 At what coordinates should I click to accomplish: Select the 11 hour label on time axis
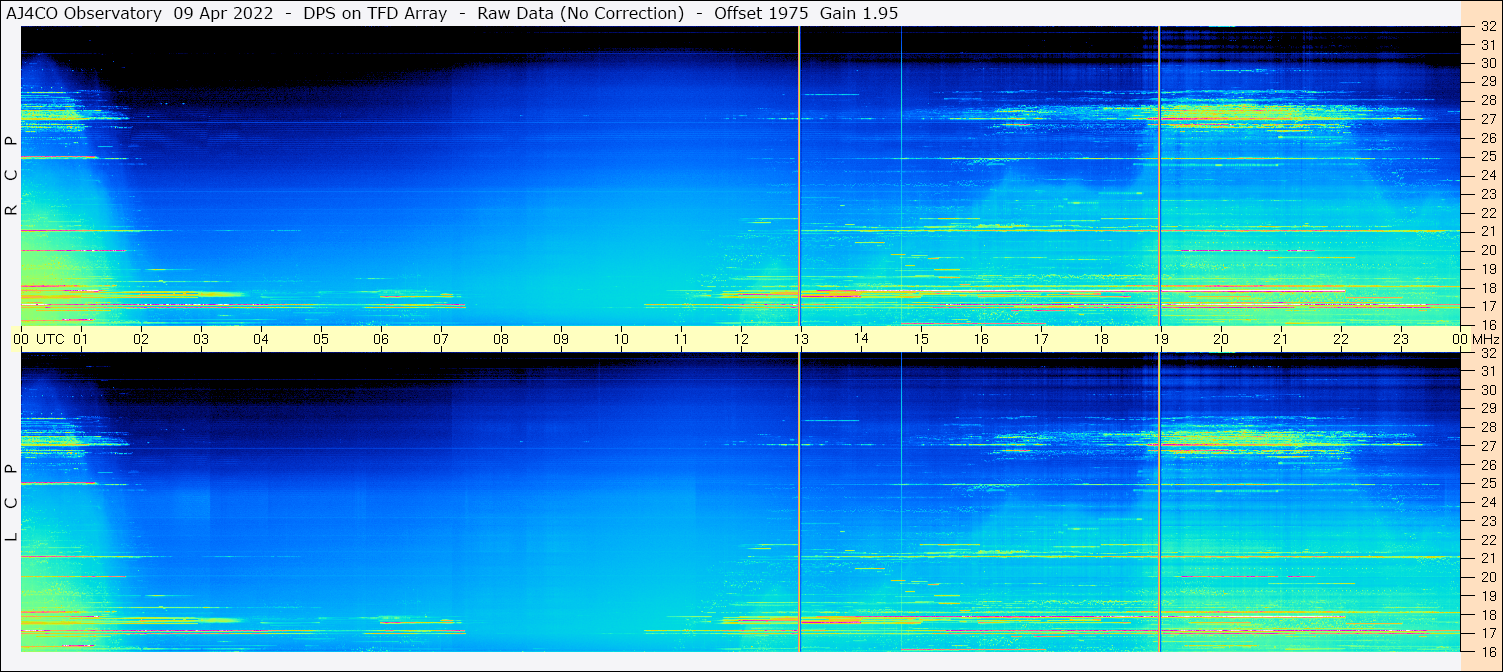[681, 339]
